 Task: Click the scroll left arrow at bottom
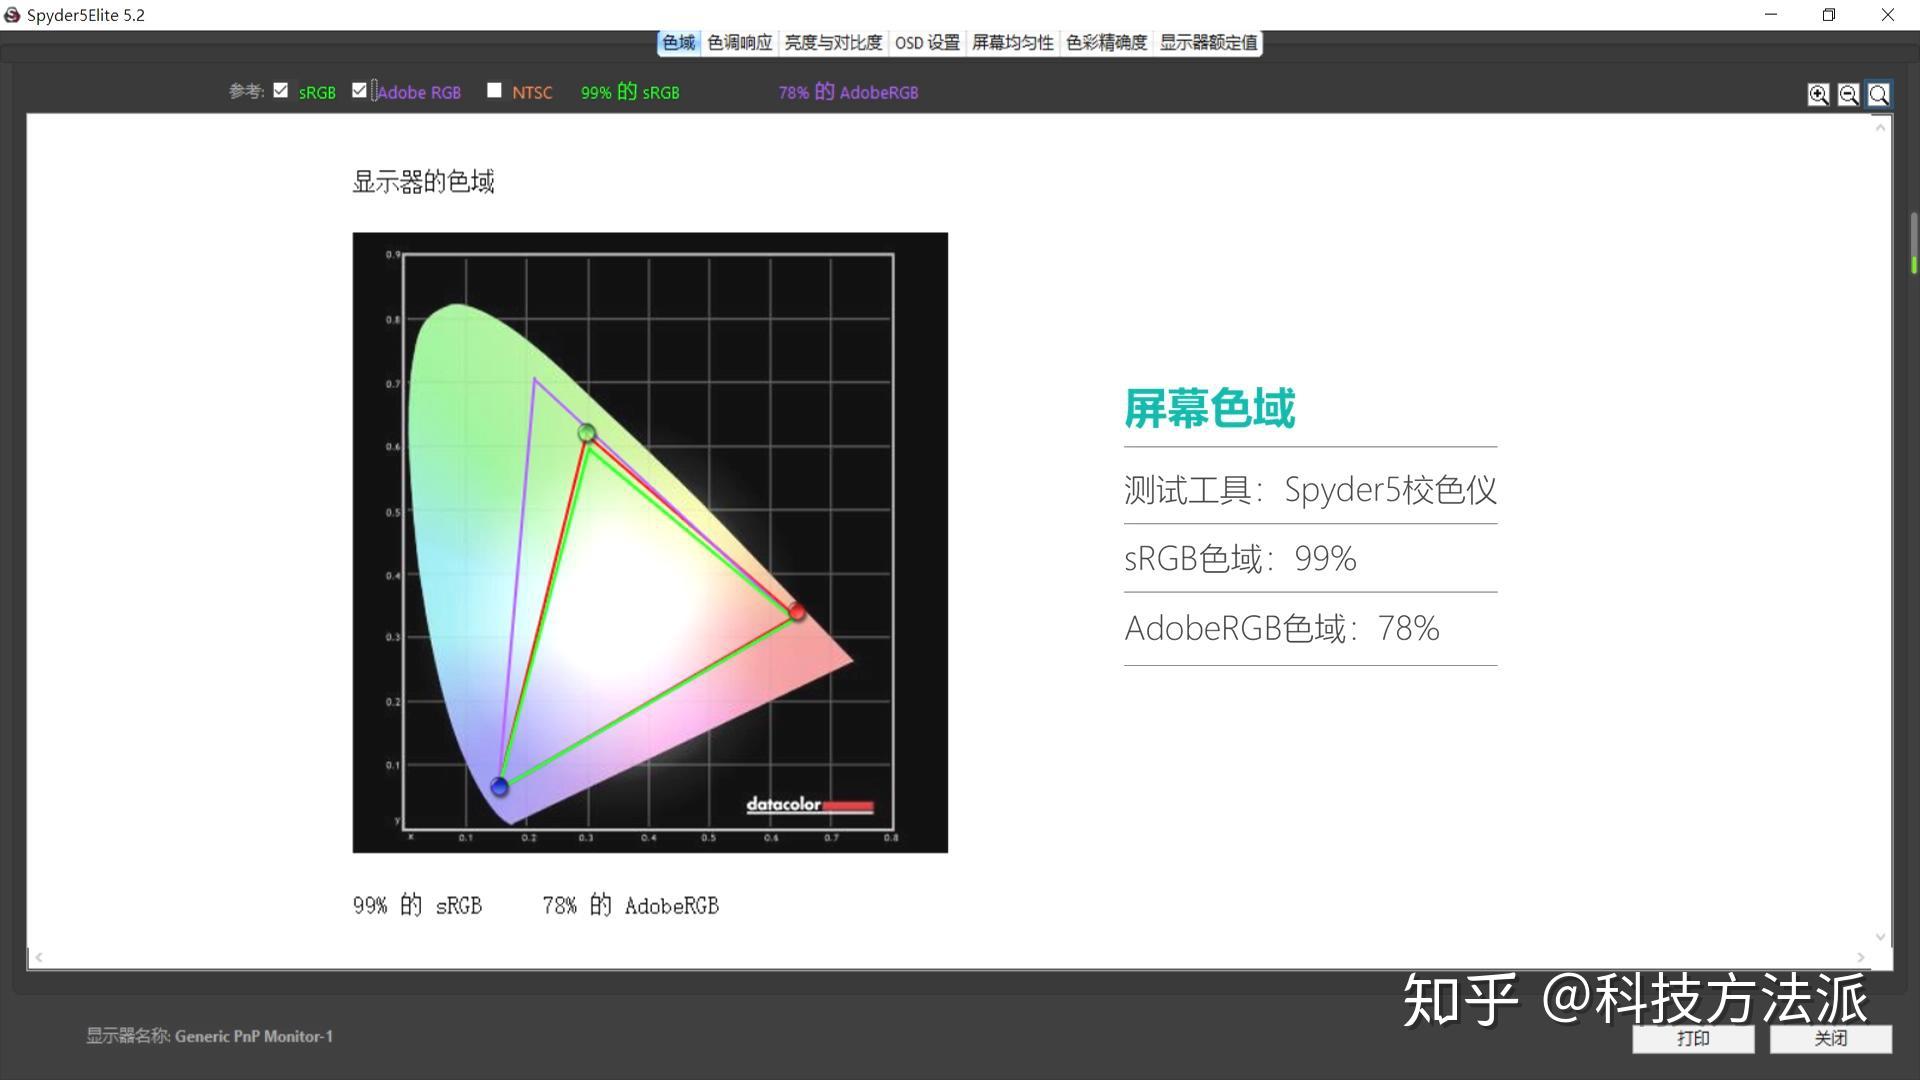[39, 957]
